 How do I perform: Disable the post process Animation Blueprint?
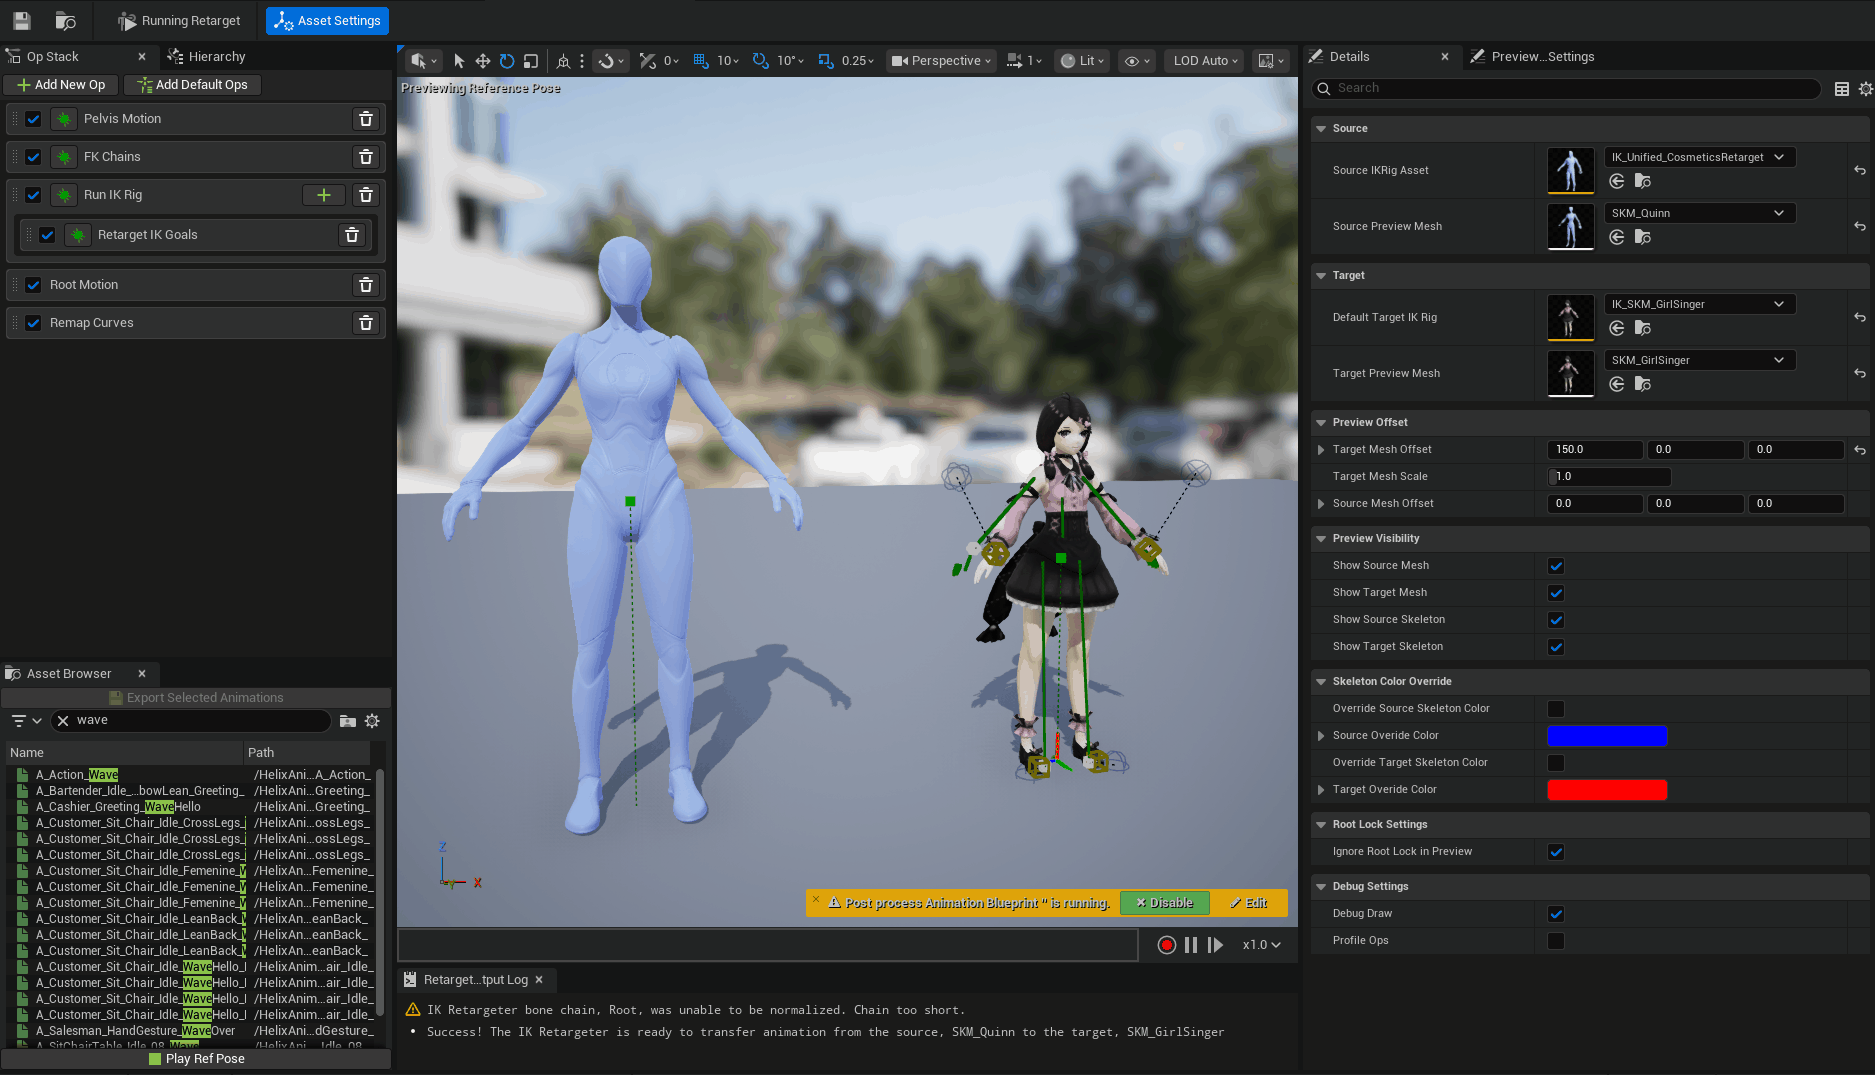click(1165, 903)
